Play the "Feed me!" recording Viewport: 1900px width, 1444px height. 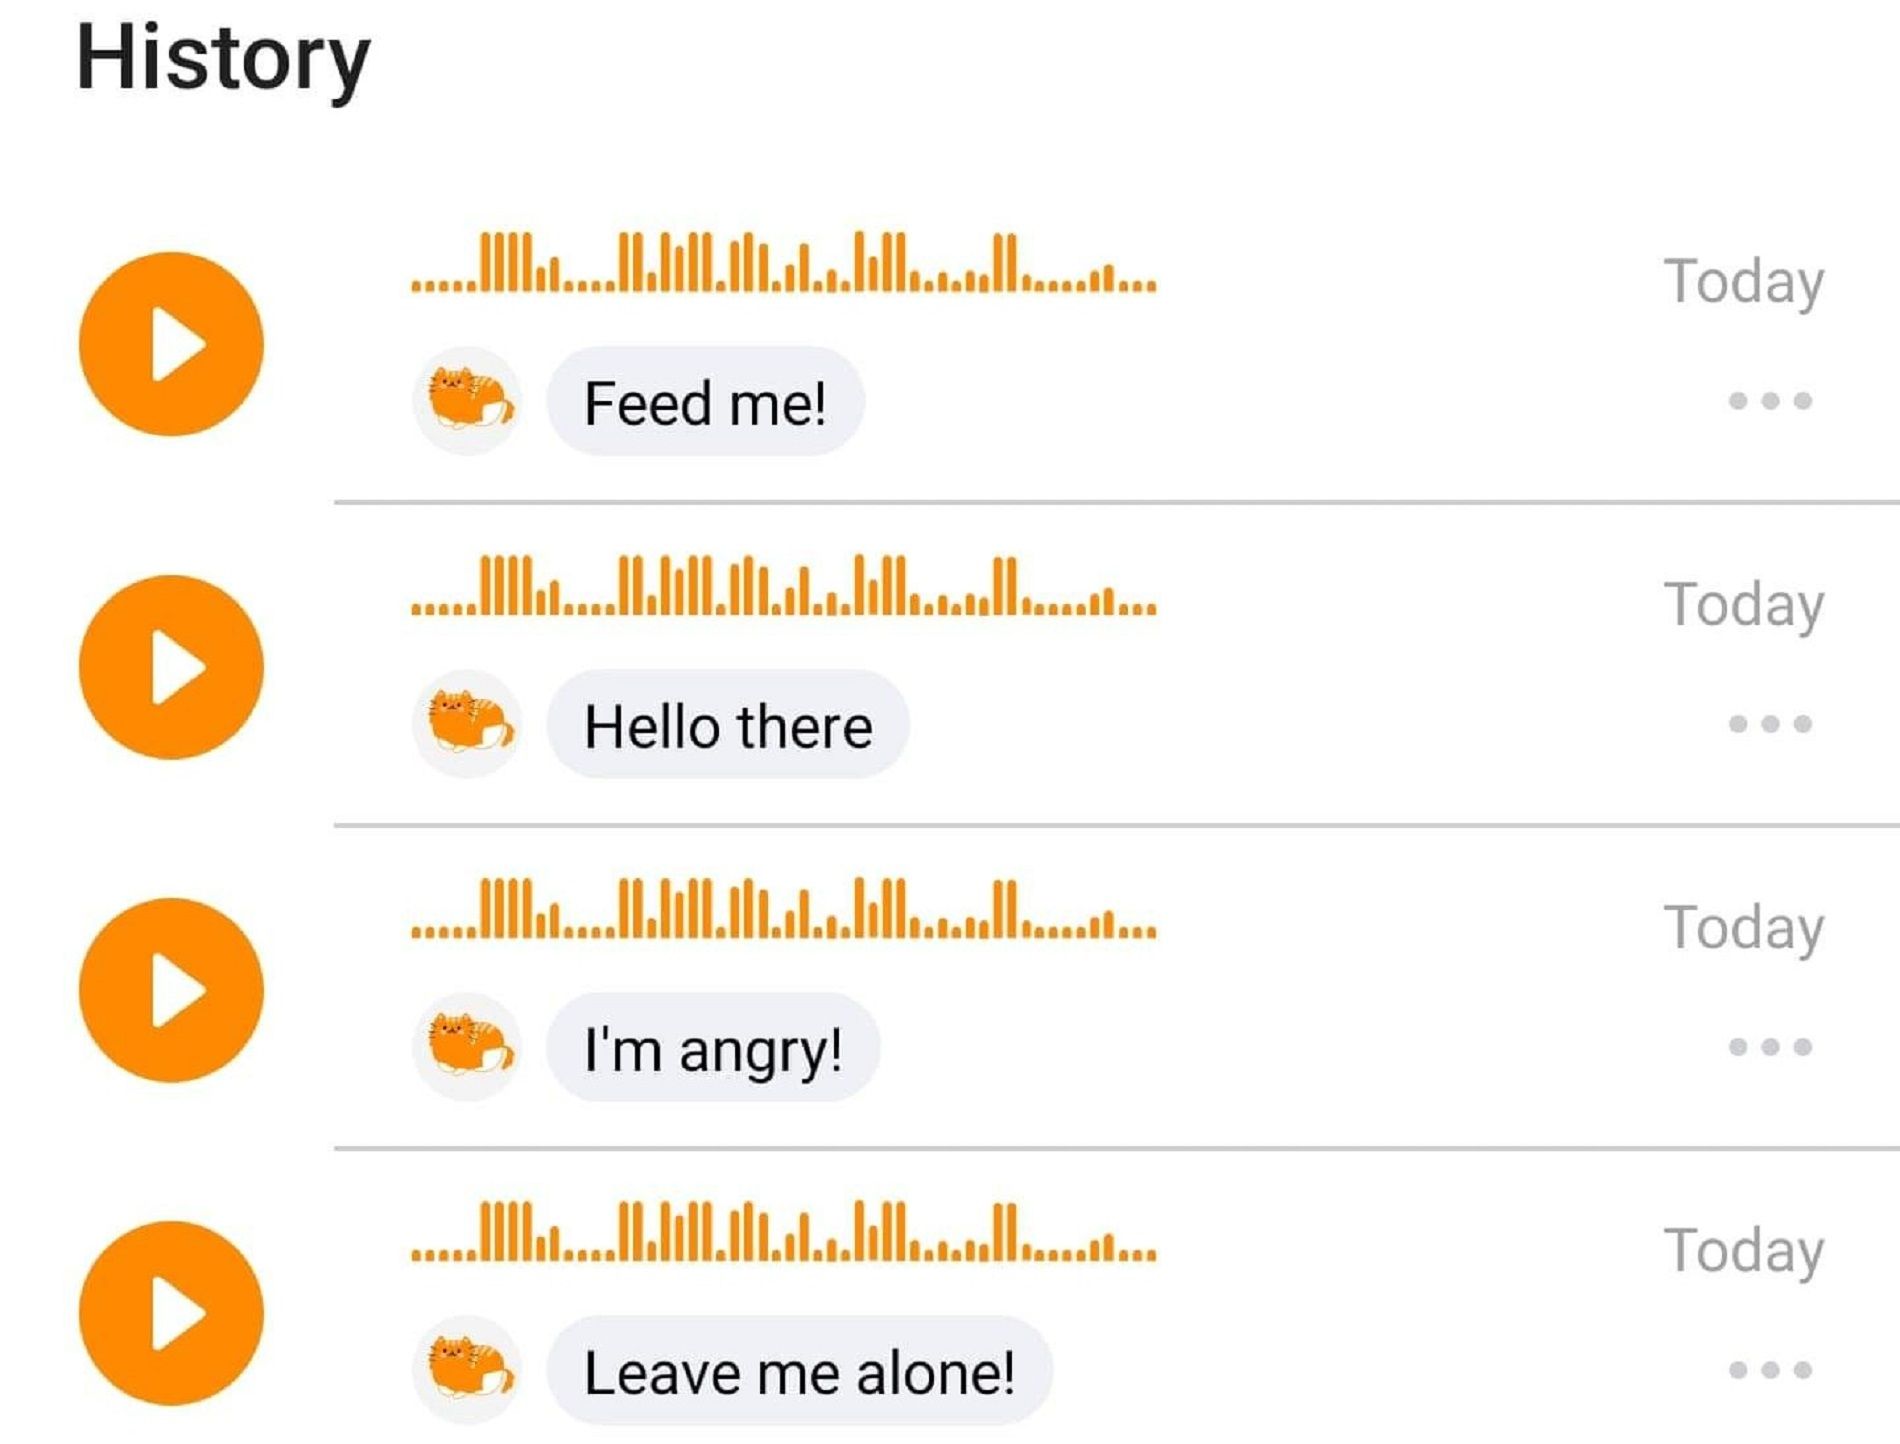[x=171, y=344]
